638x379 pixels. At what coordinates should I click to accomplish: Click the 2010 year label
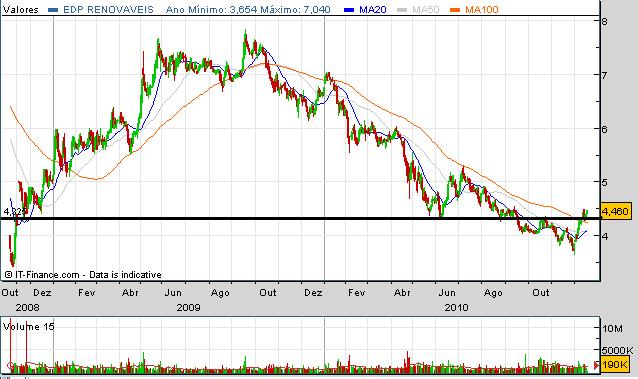pos(457,307)
